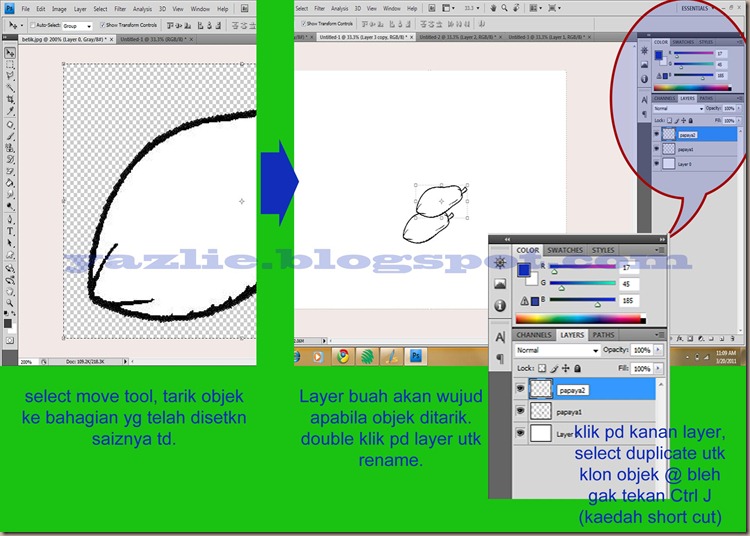Click Hand tool icon in application bar
The image size is (750, 536).
click(x=493, y=8)
